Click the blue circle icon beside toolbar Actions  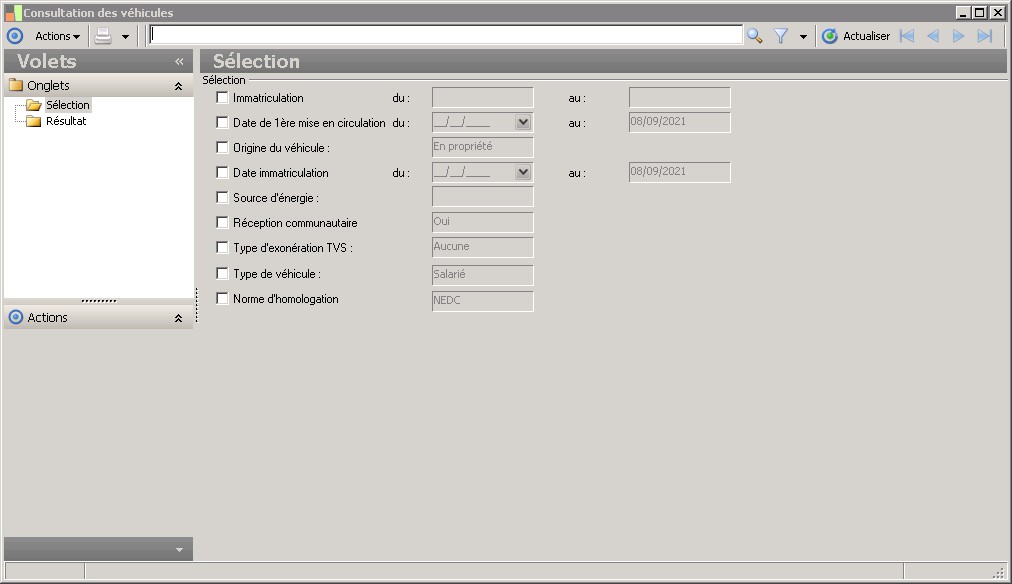coord(15,36)
